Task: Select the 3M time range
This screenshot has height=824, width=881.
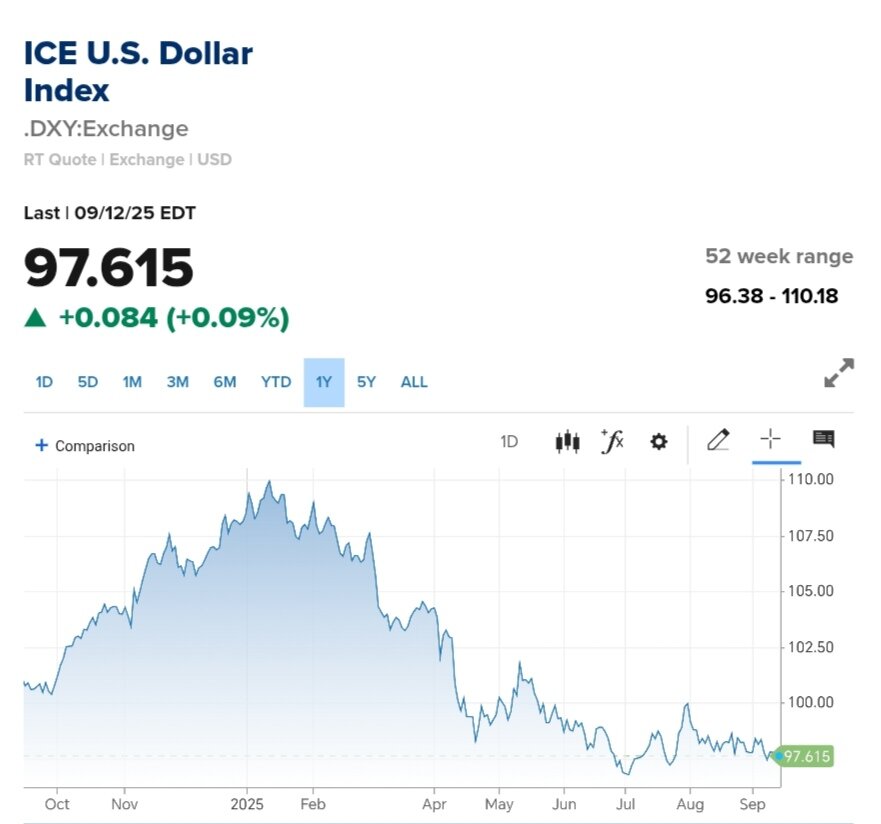Action: click(177, 382)
